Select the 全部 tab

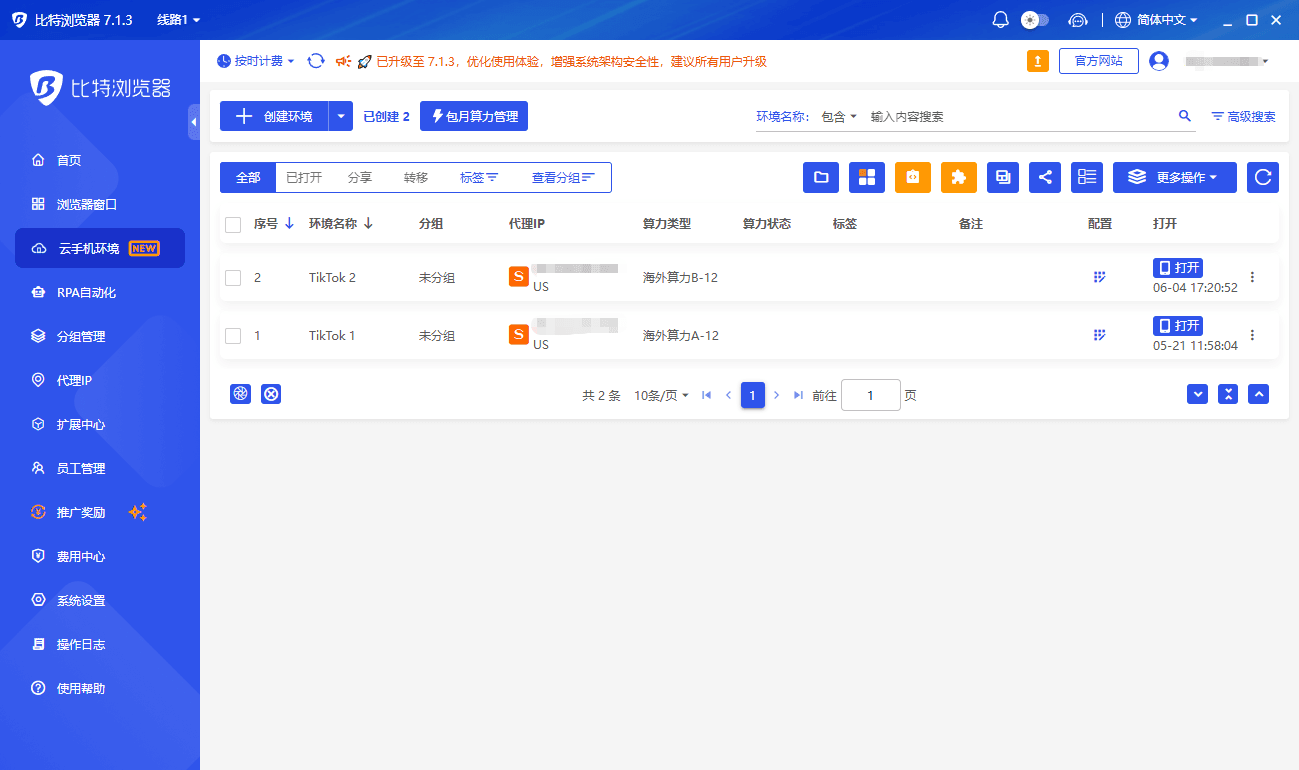(x=248, y=177)
